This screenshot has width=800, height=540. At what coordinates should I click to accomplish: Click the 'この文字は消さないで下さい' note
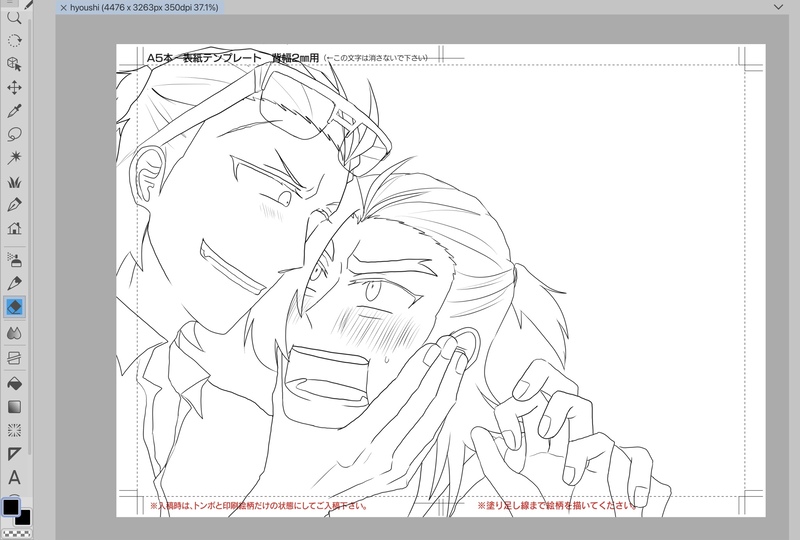coord(376,58)
